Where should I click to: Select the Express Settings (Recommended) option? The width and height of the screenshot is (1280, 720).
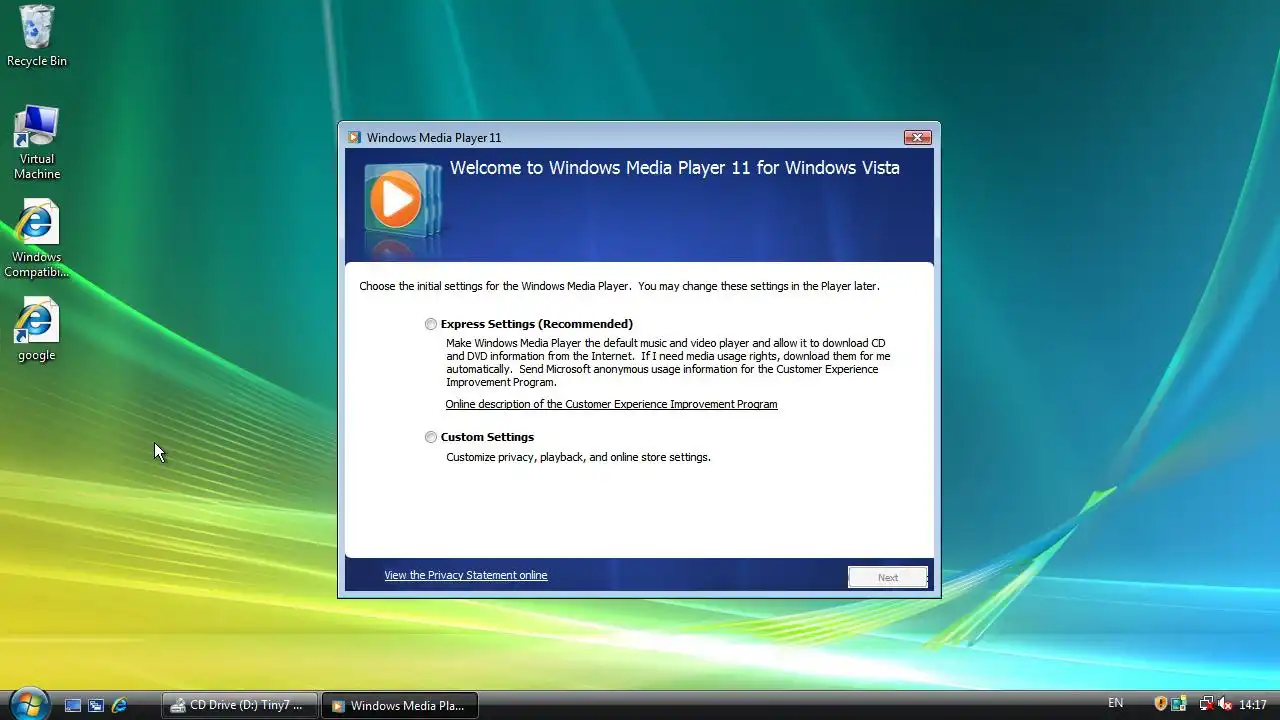[x=431, y=324]
